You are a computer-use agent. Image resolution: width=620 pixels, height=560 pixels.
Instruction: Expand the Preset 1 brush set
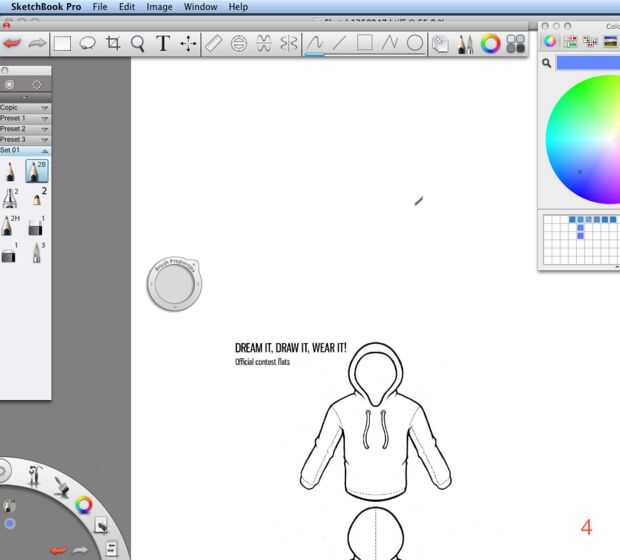pos(25,118)
